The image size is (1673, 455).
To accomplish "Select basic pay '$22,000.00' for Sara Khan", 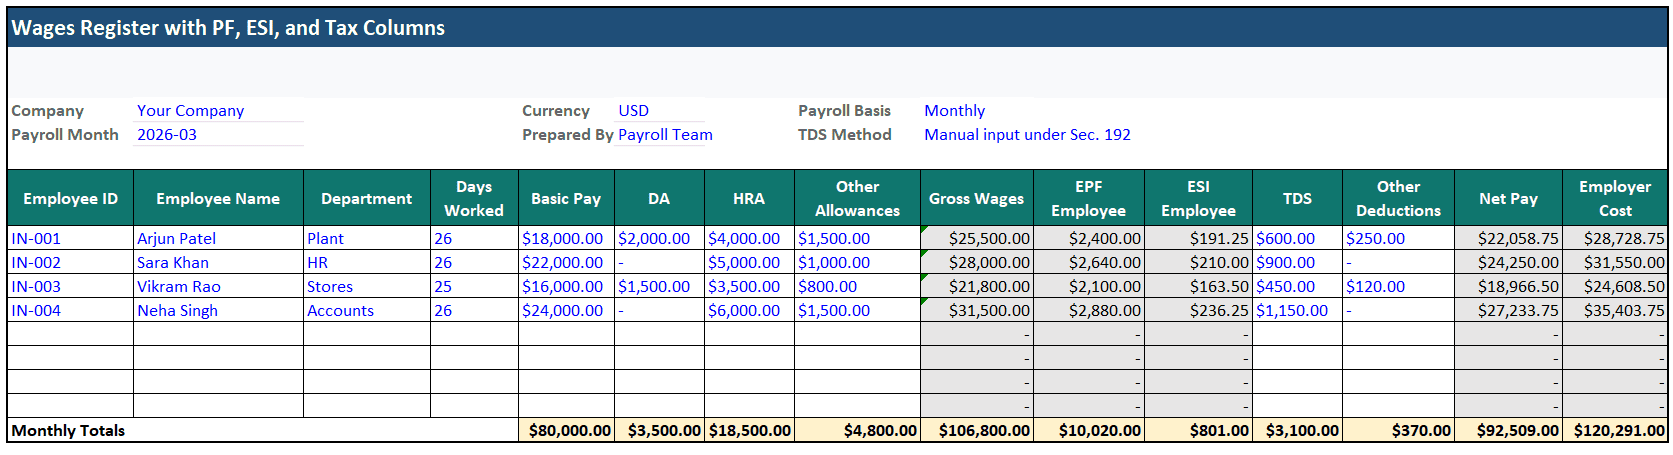I will 566,262.
